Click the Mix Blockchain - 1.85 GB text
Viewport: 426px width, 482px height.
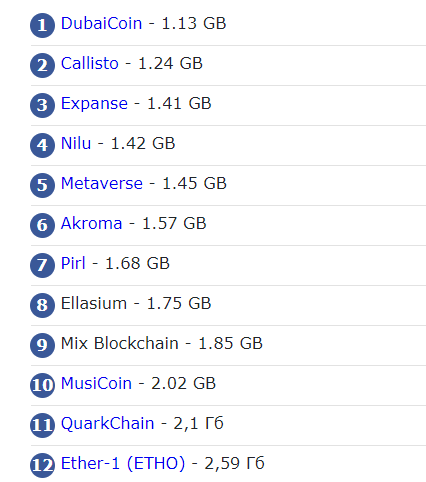point(162,343)
